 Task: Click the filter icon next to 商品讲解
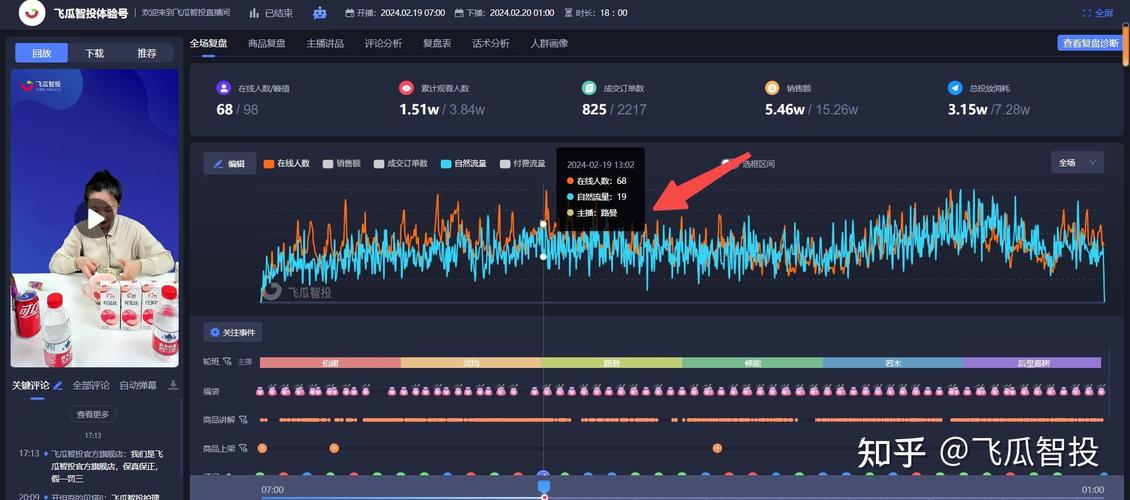(243, 420)
